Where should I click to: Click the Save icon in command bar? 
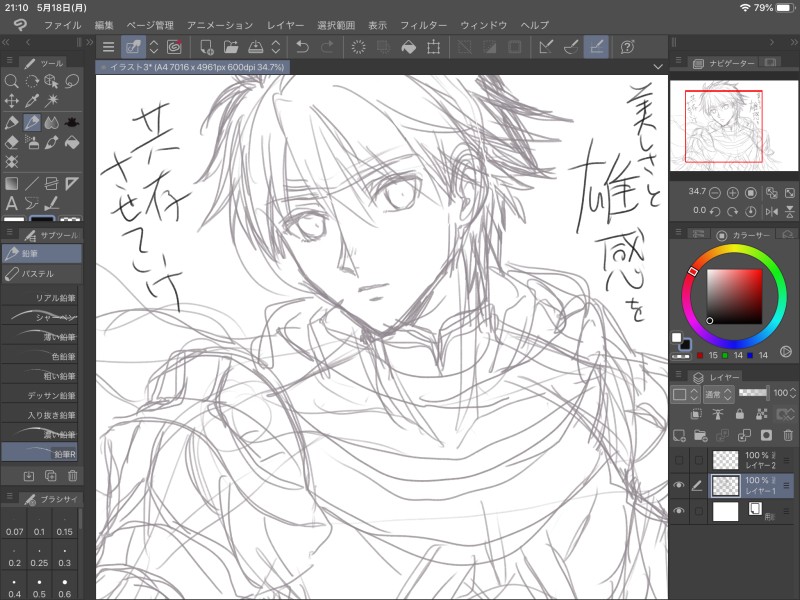(256, 47)
